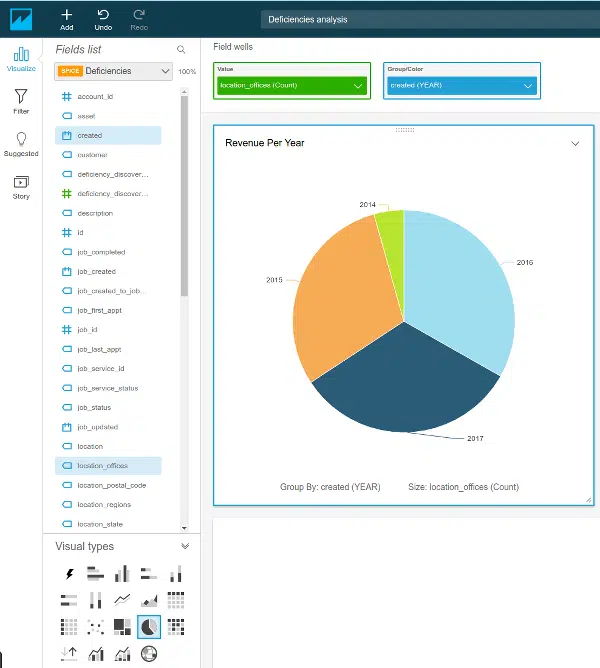Select the KPI arrows visual type
The width and height of the screenshot is (600, 668).
[69, 654]
